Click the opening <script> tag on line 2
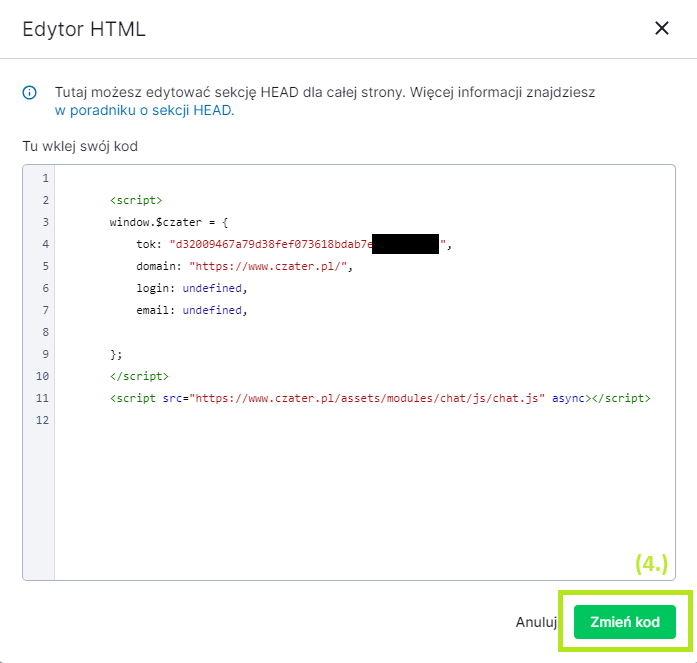697x663 pixels. (136, 200)
